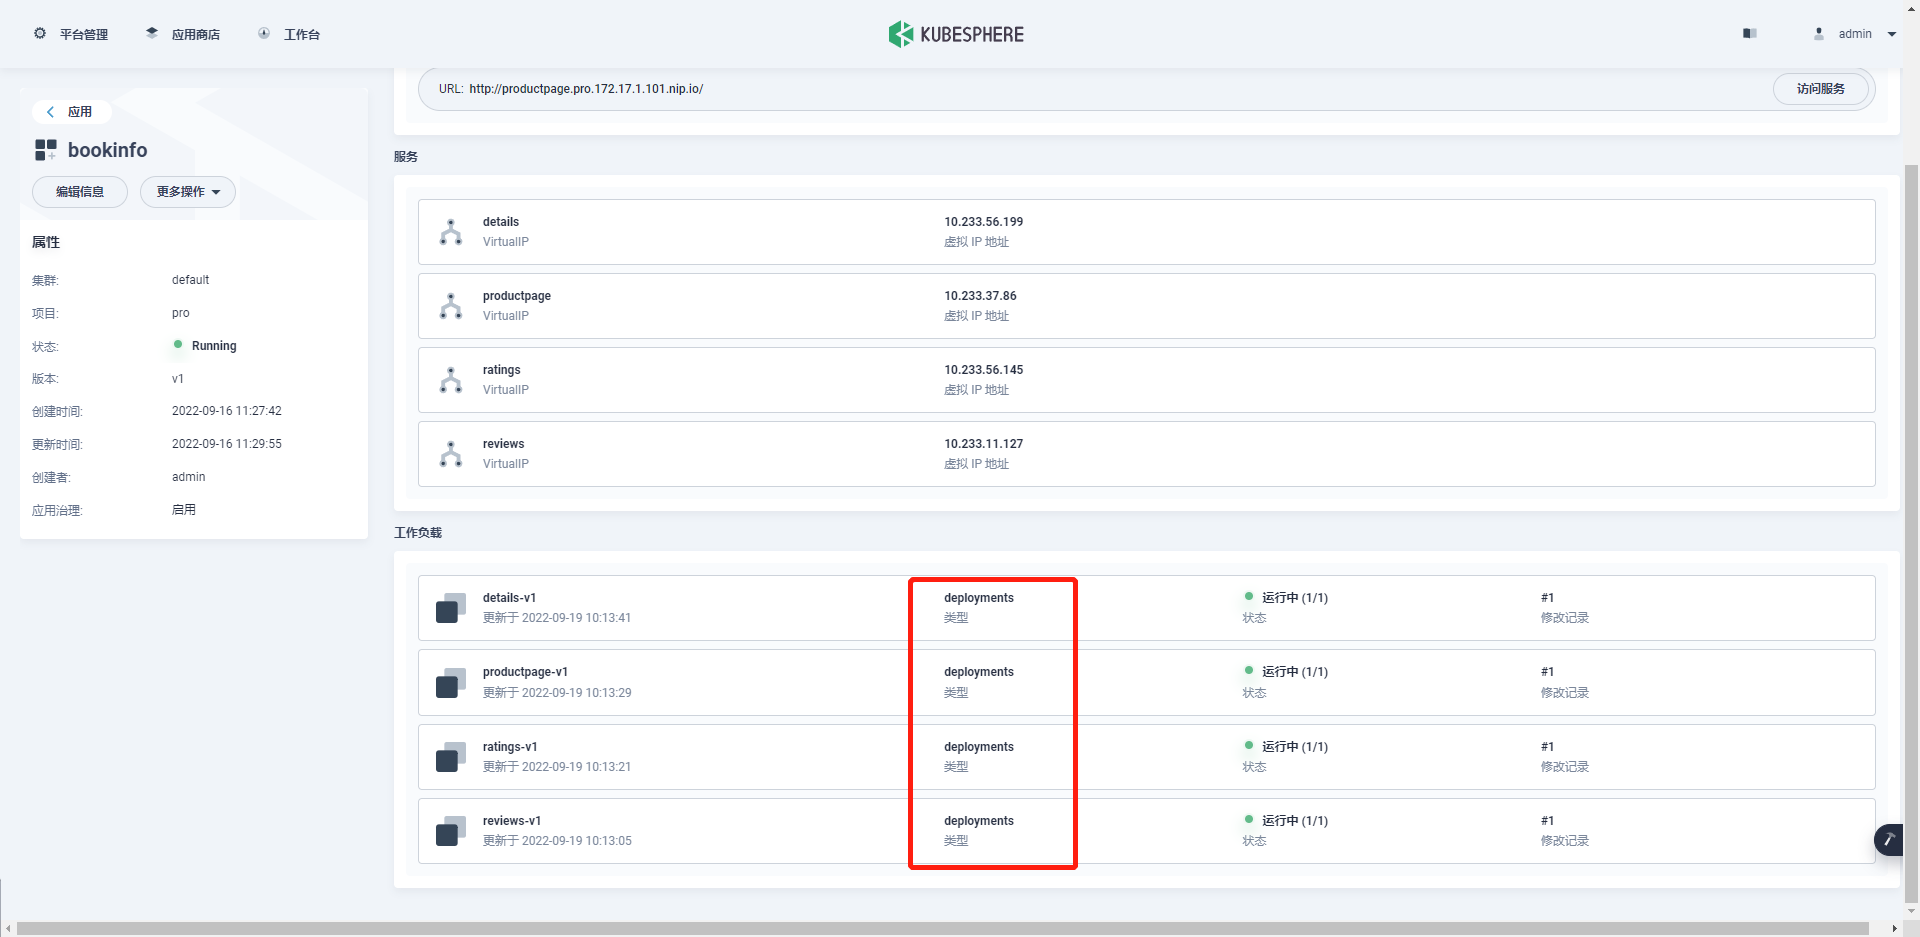
Task: Expand the admin account dropdown arrow
Action: [x=1892, y=34]
